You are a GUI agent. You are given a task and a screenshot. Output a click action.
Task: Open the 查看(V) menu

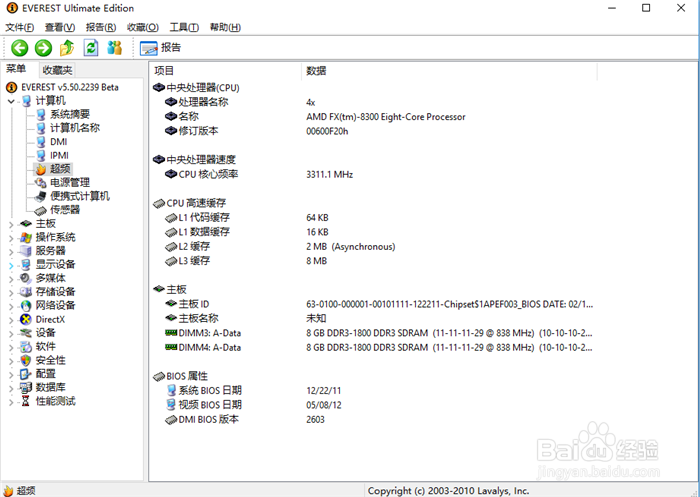coord(60,28)
